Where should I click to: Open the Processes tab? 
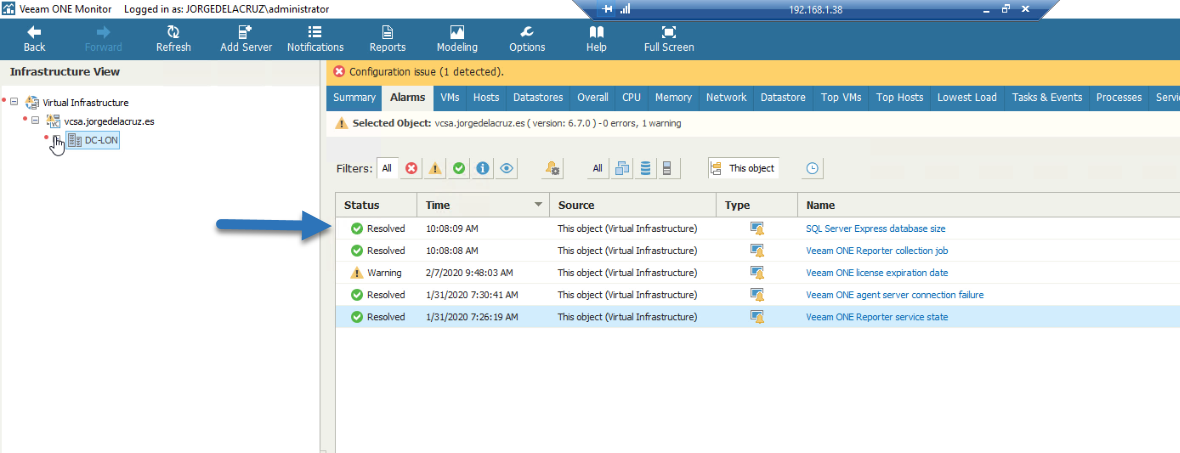tap(1119, 98)
